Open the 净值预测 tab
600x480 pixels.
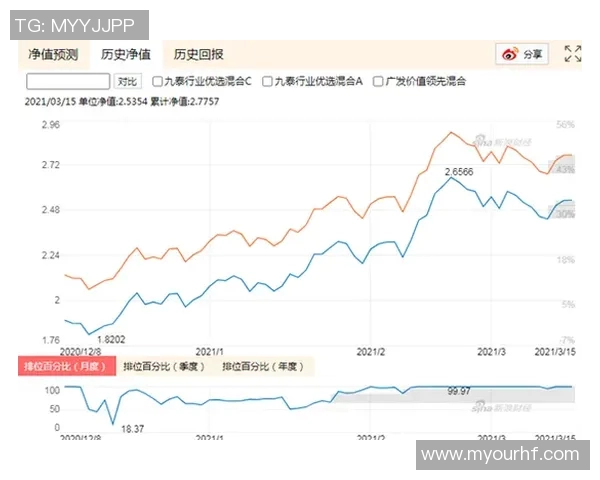coord(53,55)
